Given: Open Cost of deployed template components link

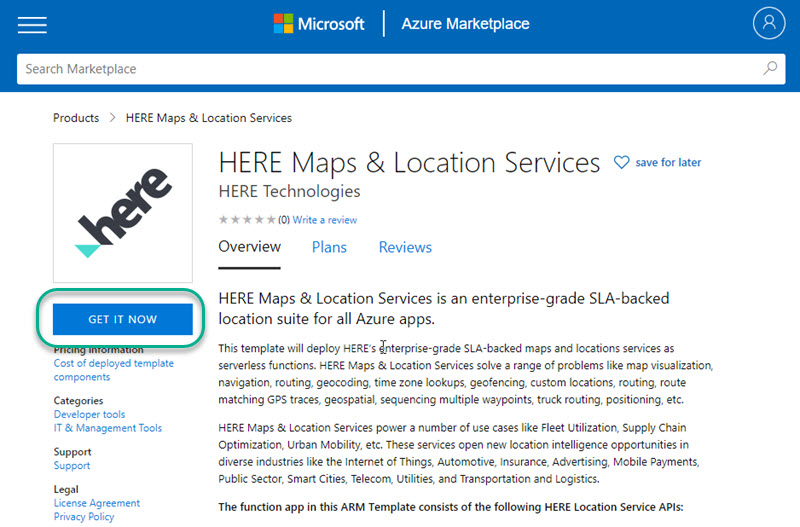Looking at the screenshot, I should [x=114, y=370].
